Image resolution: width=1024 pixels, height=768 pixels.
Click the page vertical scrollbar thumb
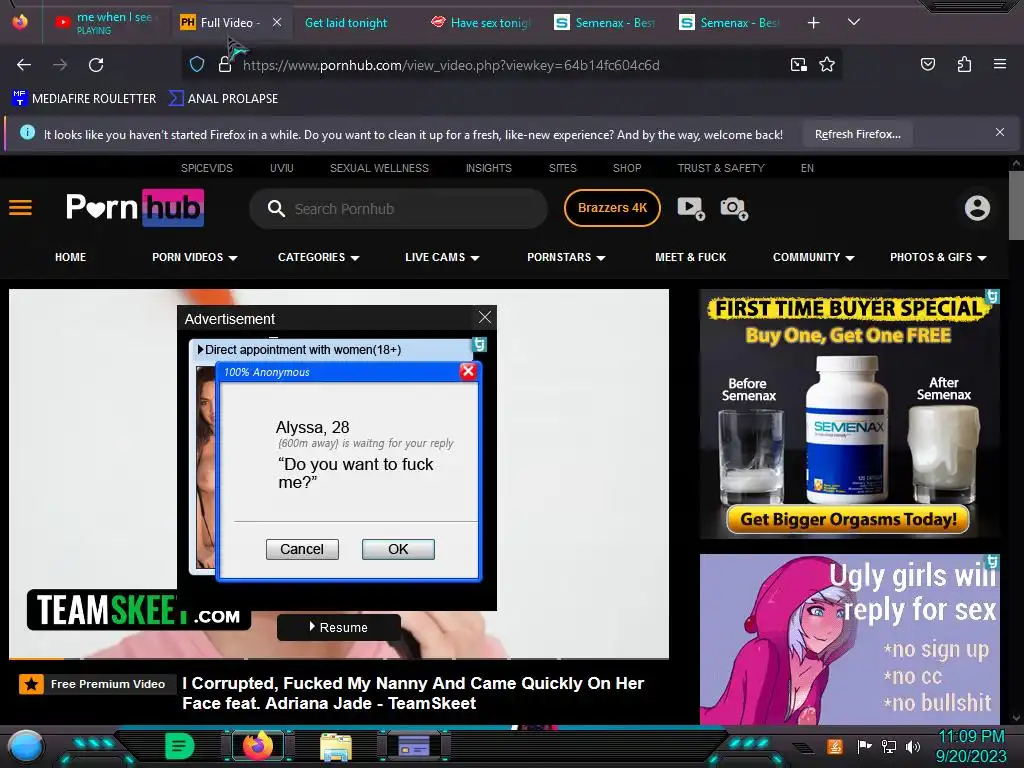click(x=1016, y=206)
